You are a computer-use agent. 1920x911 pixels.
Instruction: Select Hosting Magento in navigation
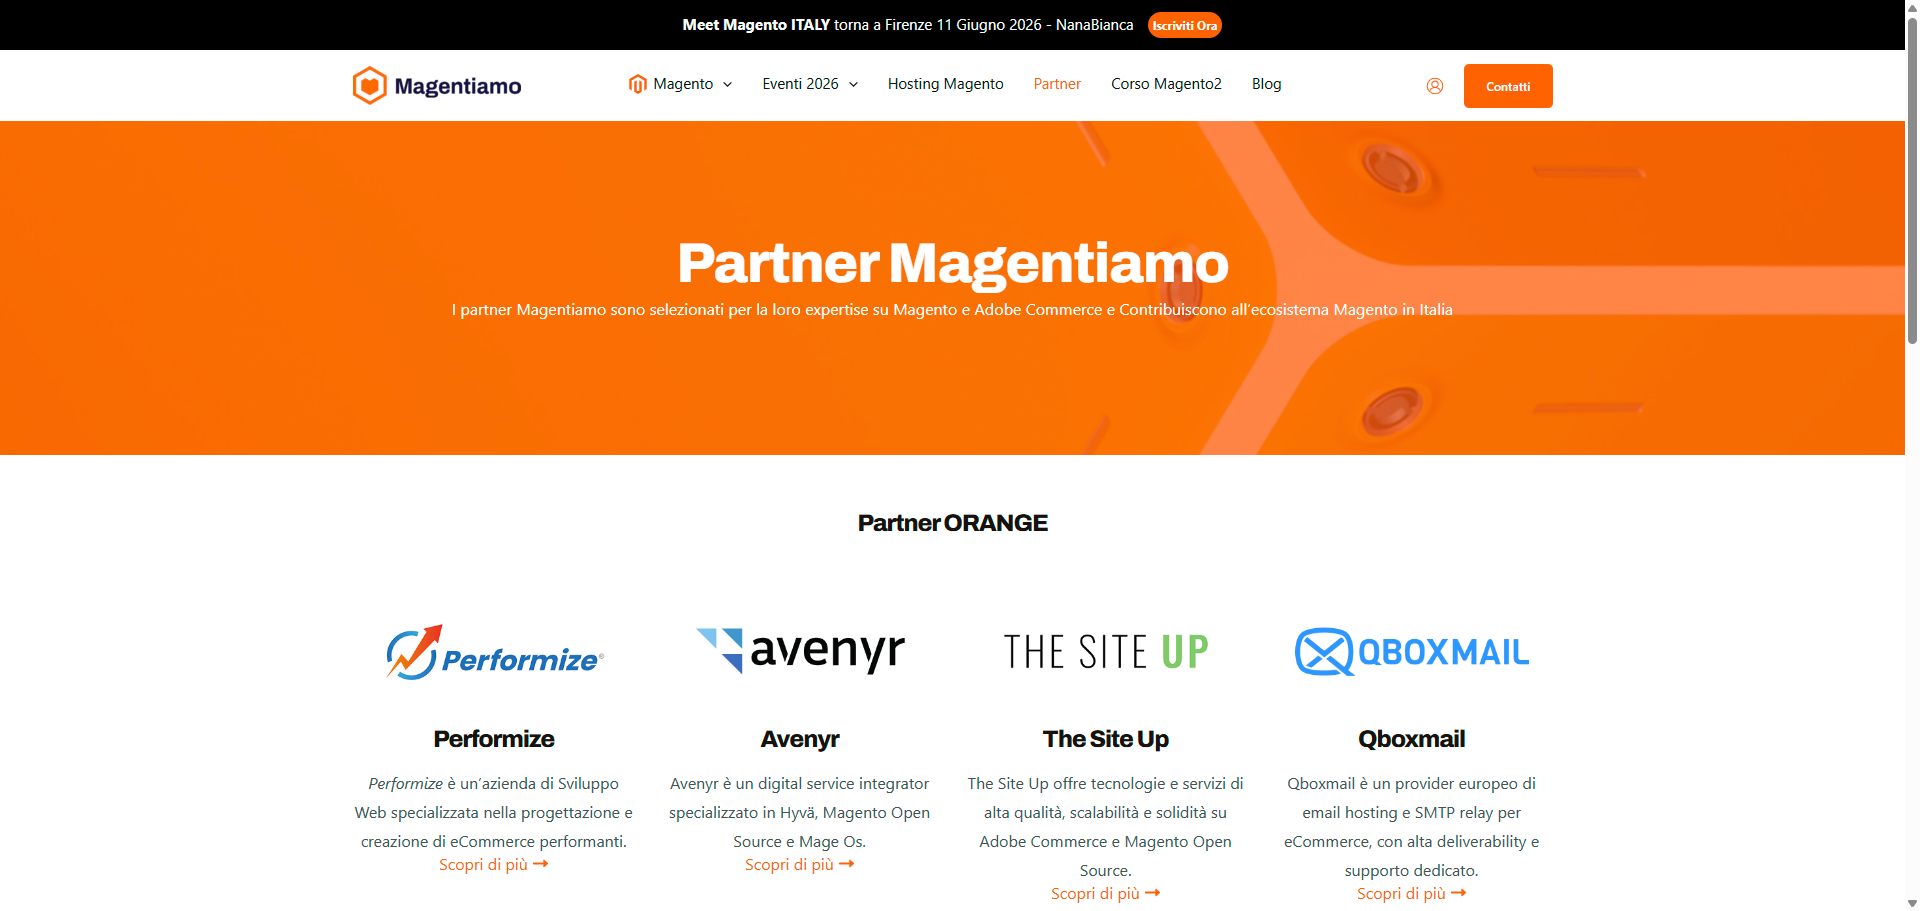[x=945, y=84]
